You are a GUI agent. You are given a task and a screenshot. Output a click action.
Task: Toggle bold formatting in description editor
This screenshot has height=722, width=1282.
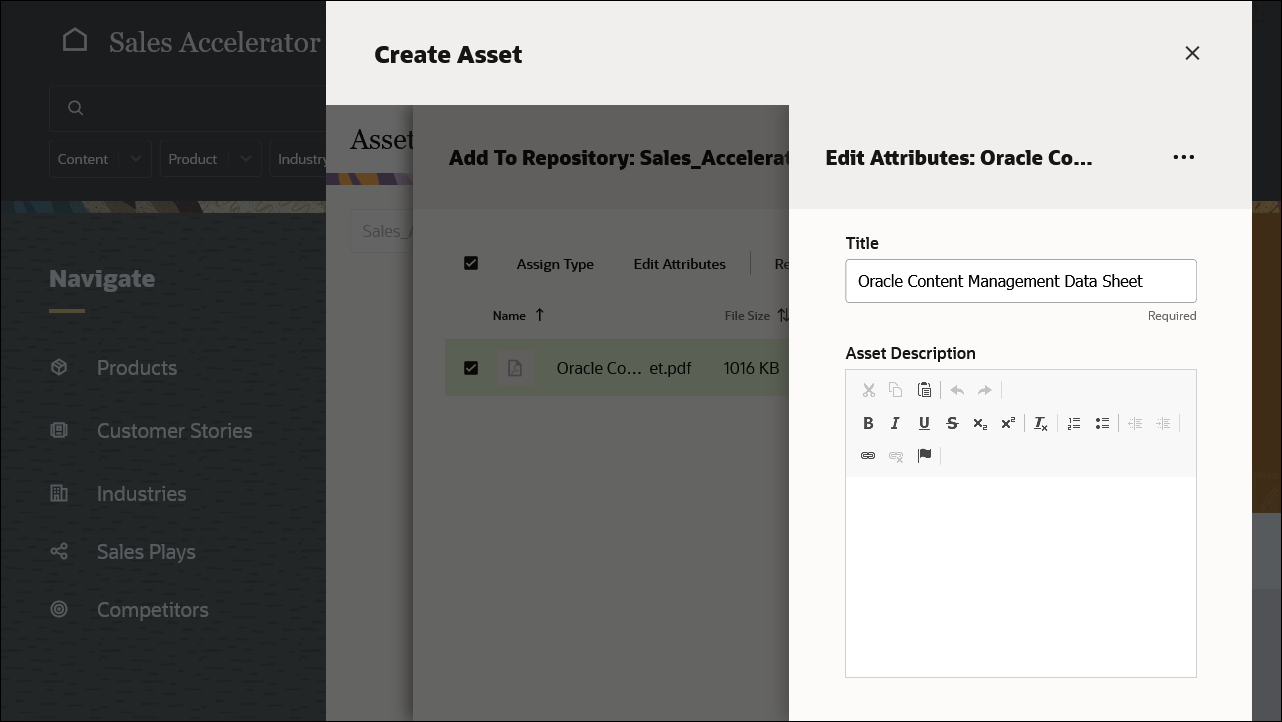868,422
